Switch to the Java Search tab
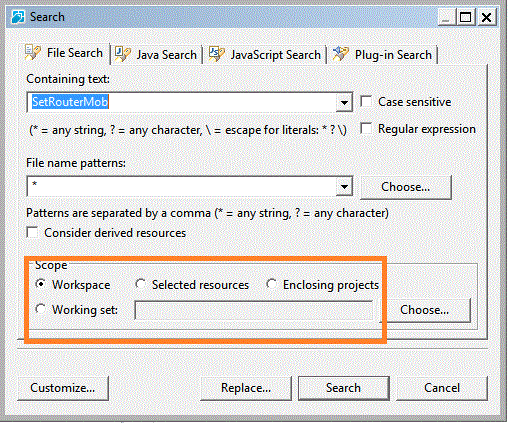The image size is (508, 423). pyautogui.click(x=156, y=55)
